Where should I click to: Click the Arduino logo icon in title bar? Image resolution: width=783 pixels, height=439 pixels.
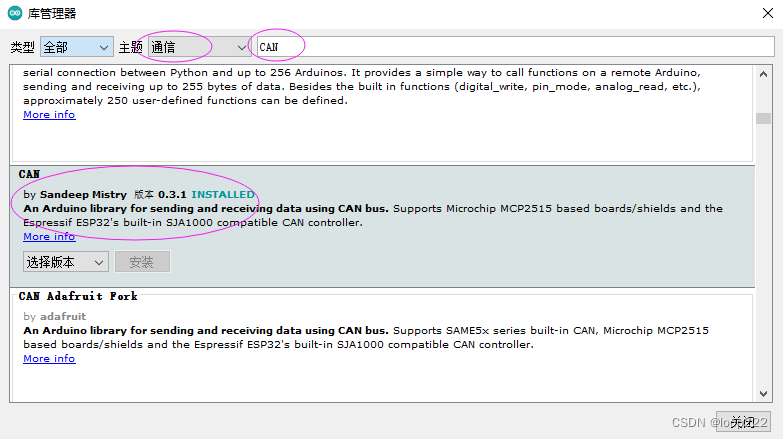click(15, 13)
